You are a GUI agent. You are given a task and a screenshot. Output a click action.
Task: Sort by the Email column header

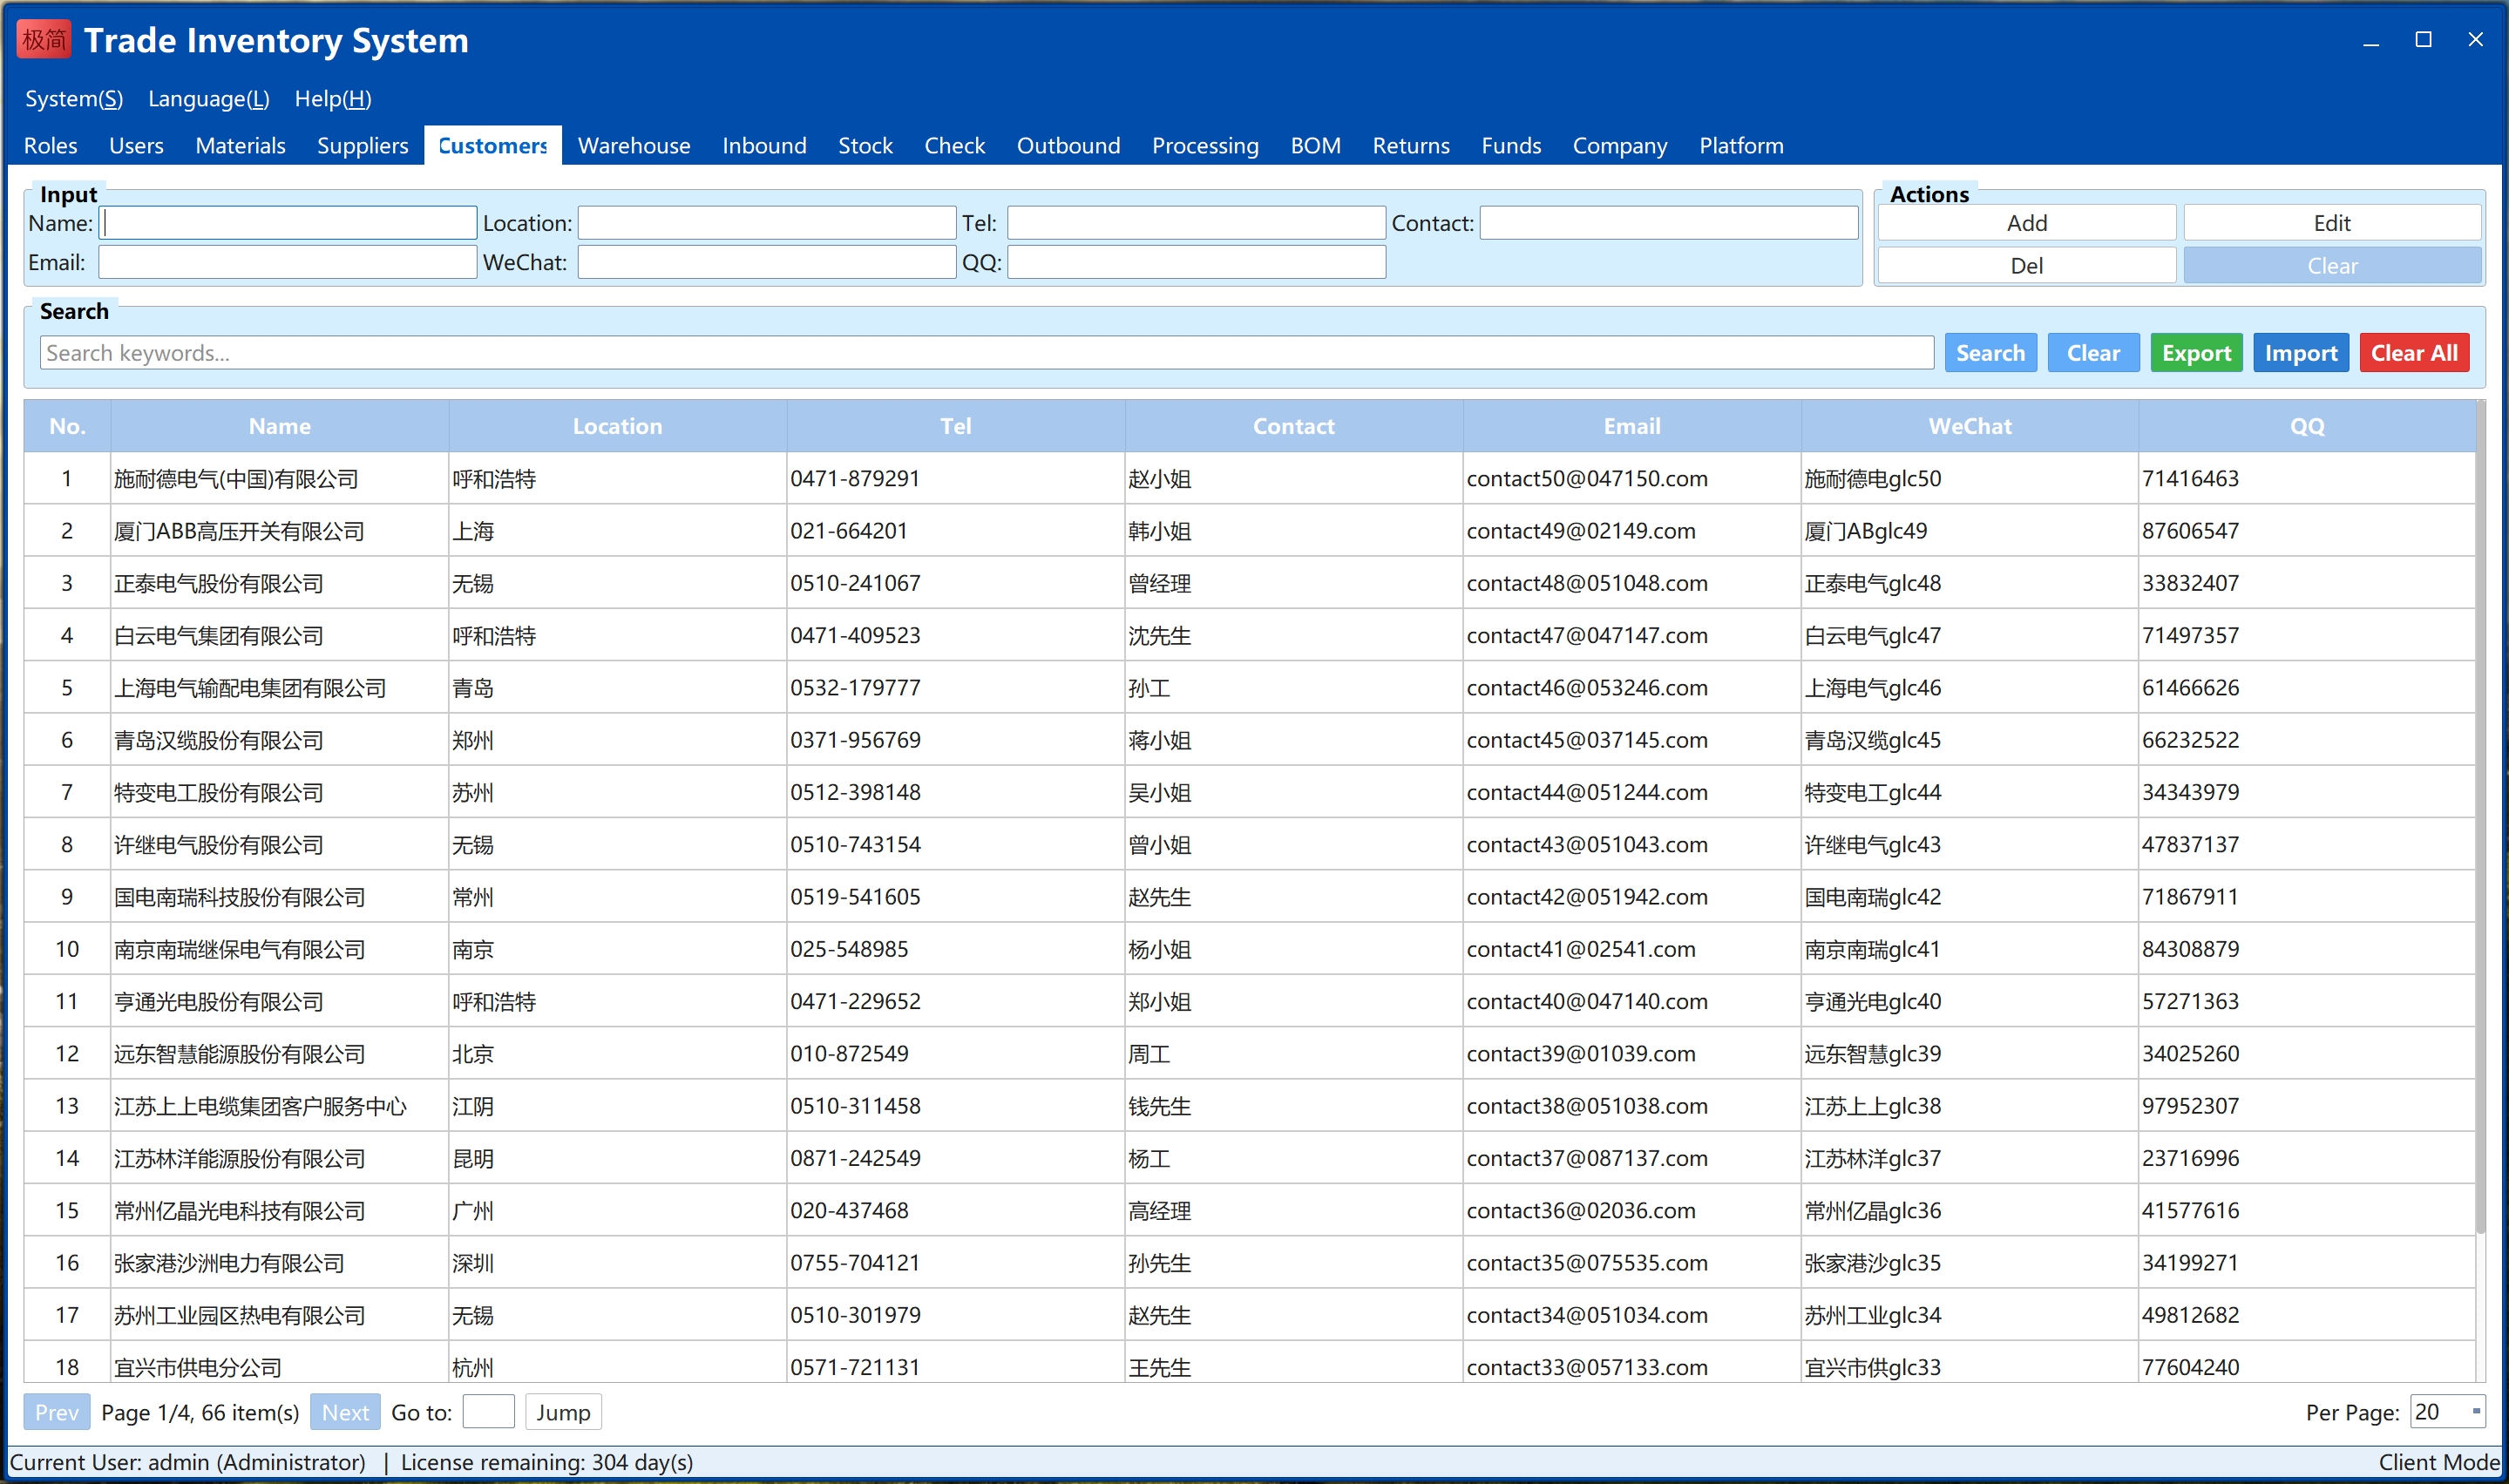[1632, 426]
